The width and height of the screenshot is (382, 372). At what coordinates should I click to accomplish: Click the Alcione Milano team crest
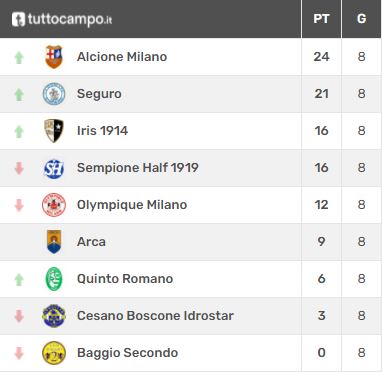pyautogui.click(x=54, y=57)
